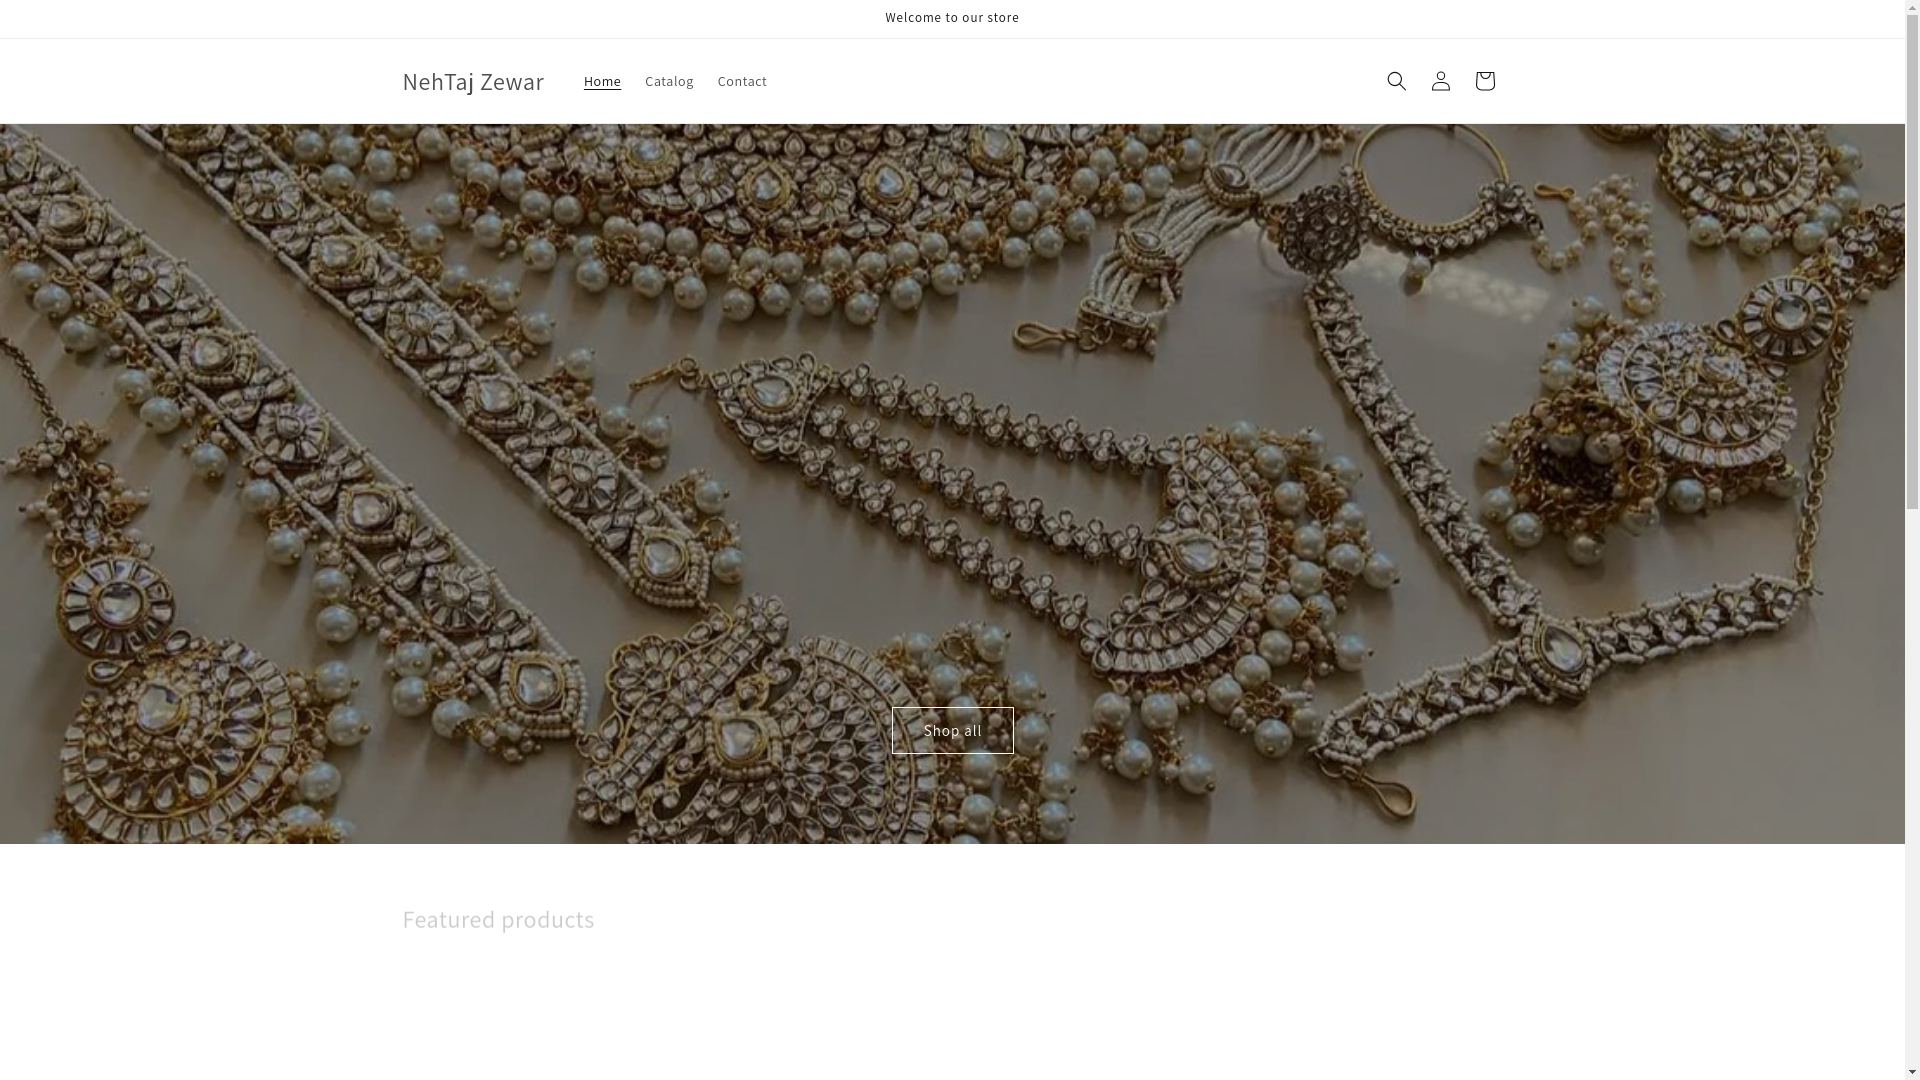The height and width of the screenshot is (1080, 1920).
Task: Click the account log in icon
Action: pyautogui.click(x=1440, y=81)
